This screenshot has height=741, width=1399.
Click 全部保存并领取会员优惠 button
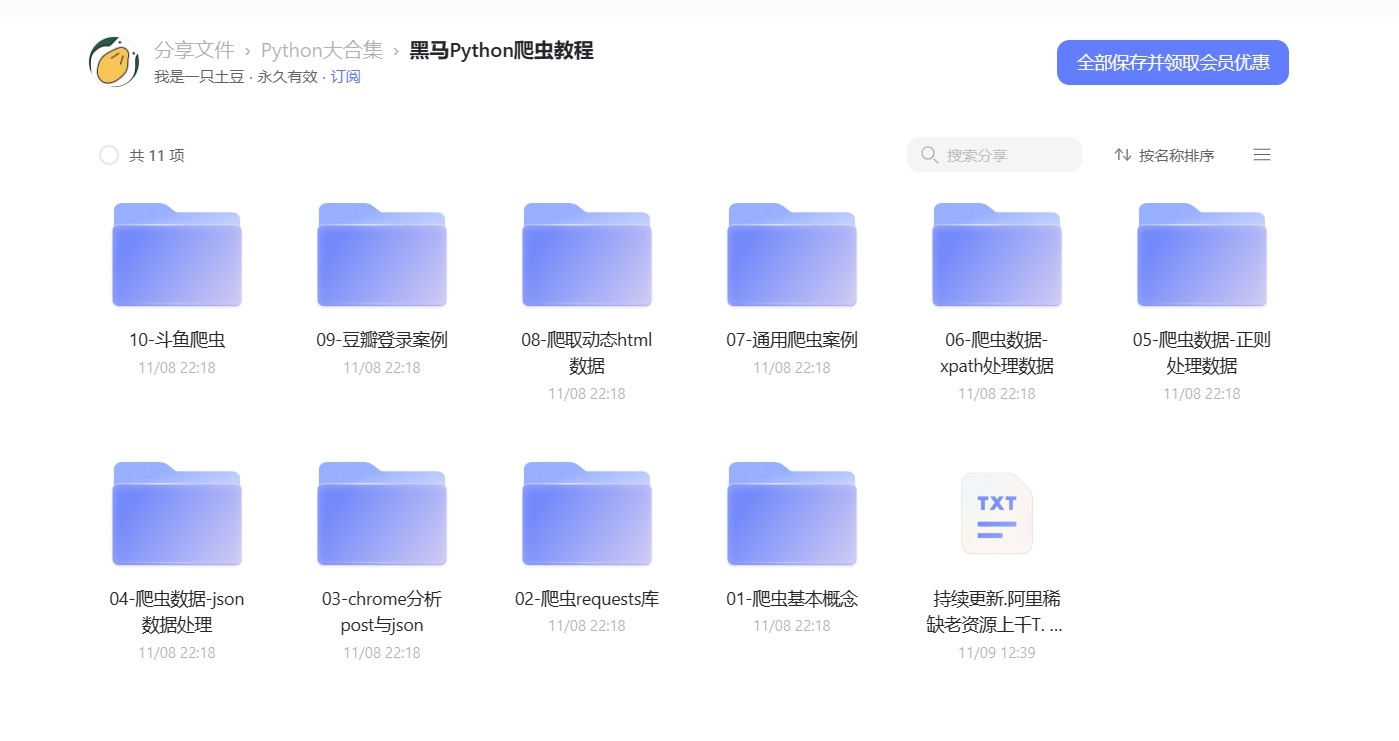[x=1173, y=63]
